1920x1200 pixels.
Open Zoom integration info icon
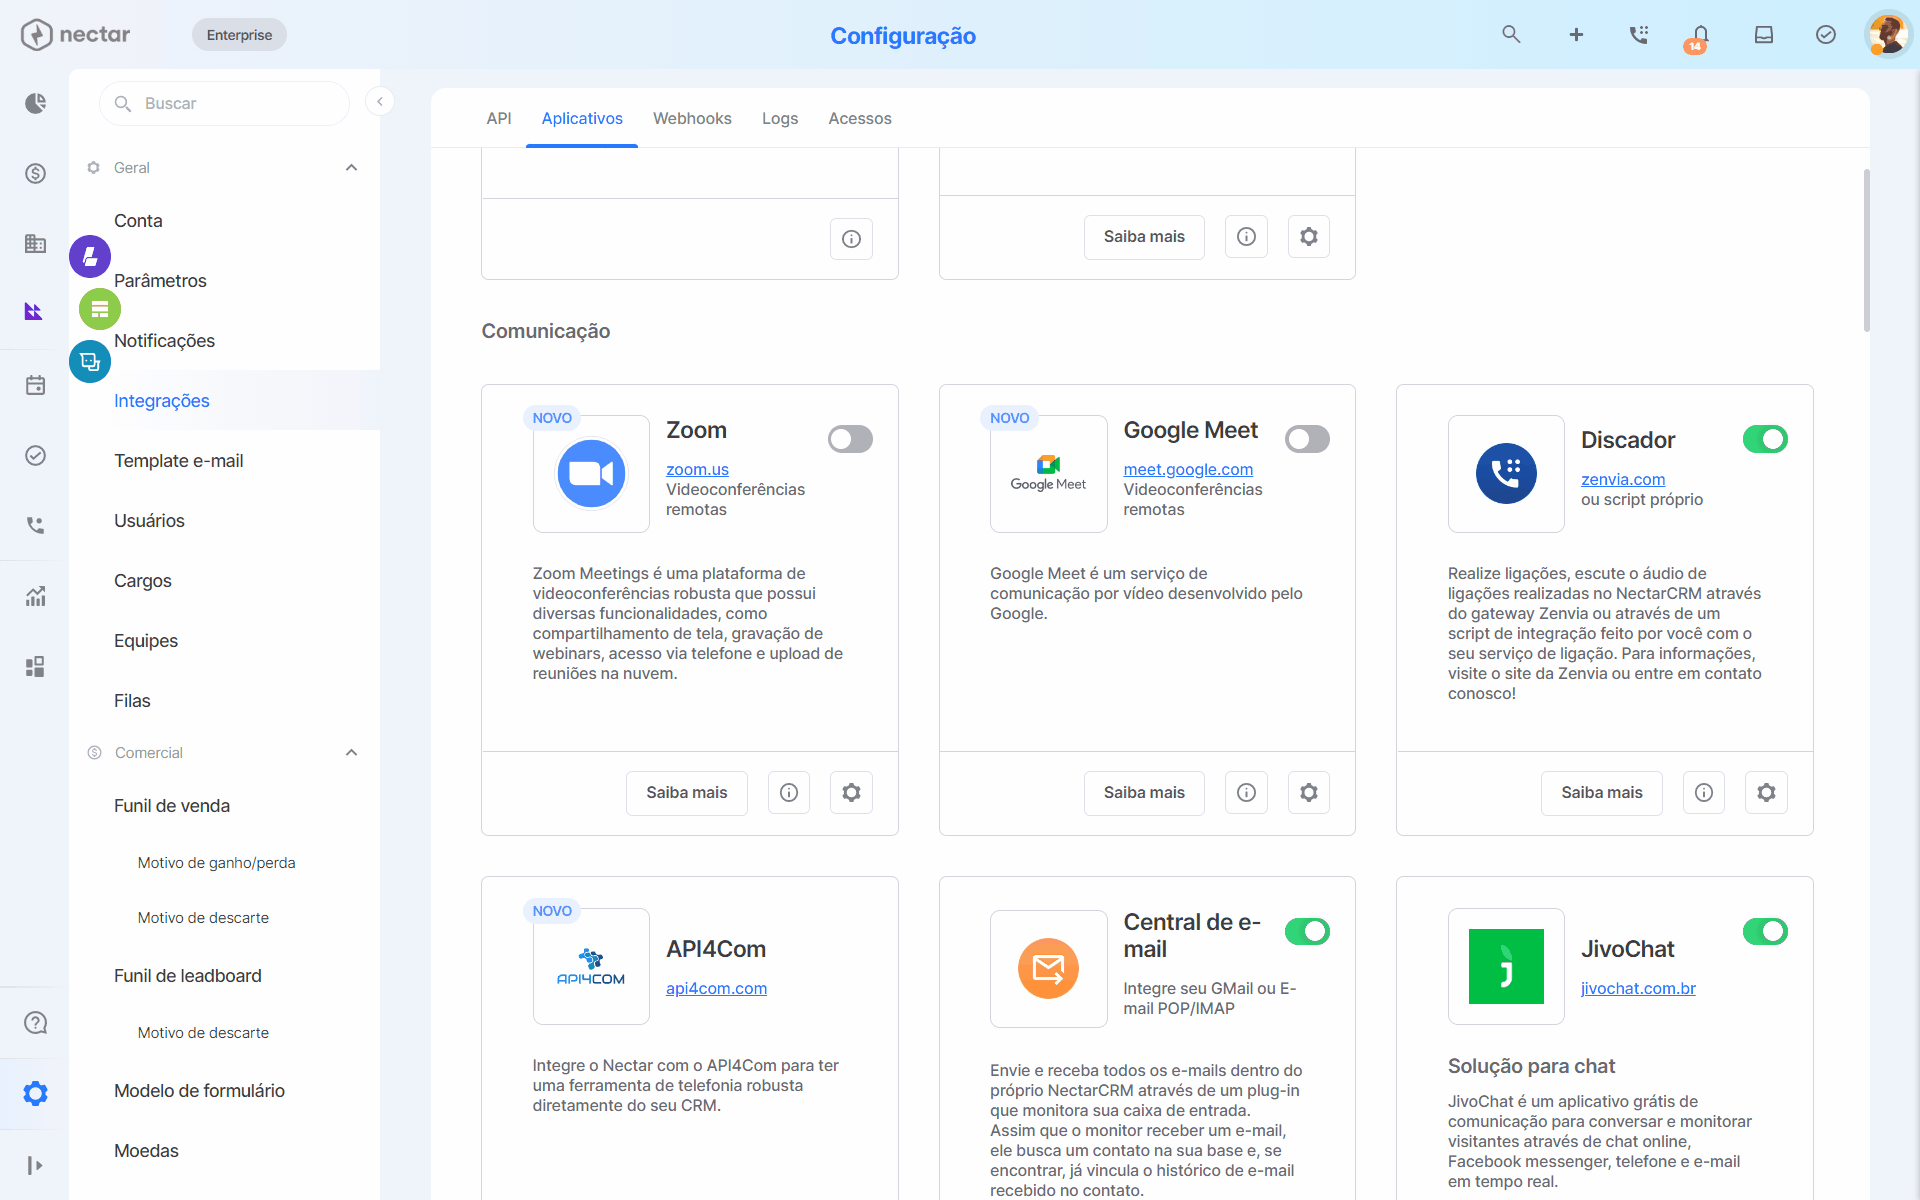point(789,793)
